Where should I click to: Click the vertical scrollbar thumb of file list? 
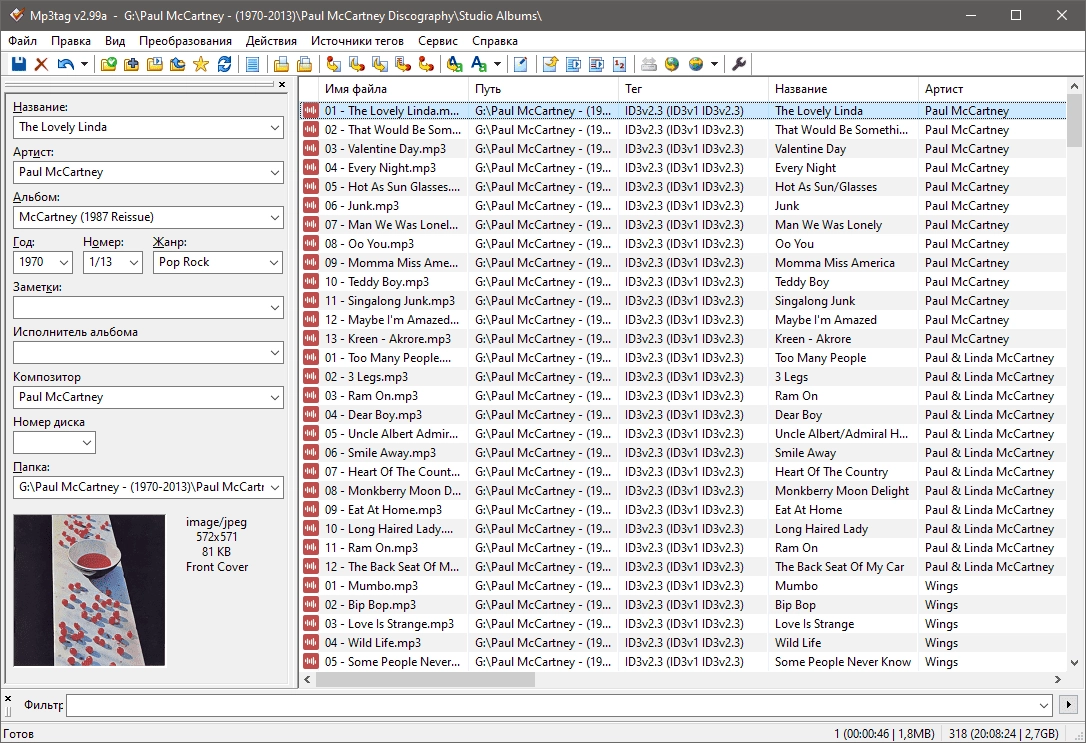(1074, 120)
